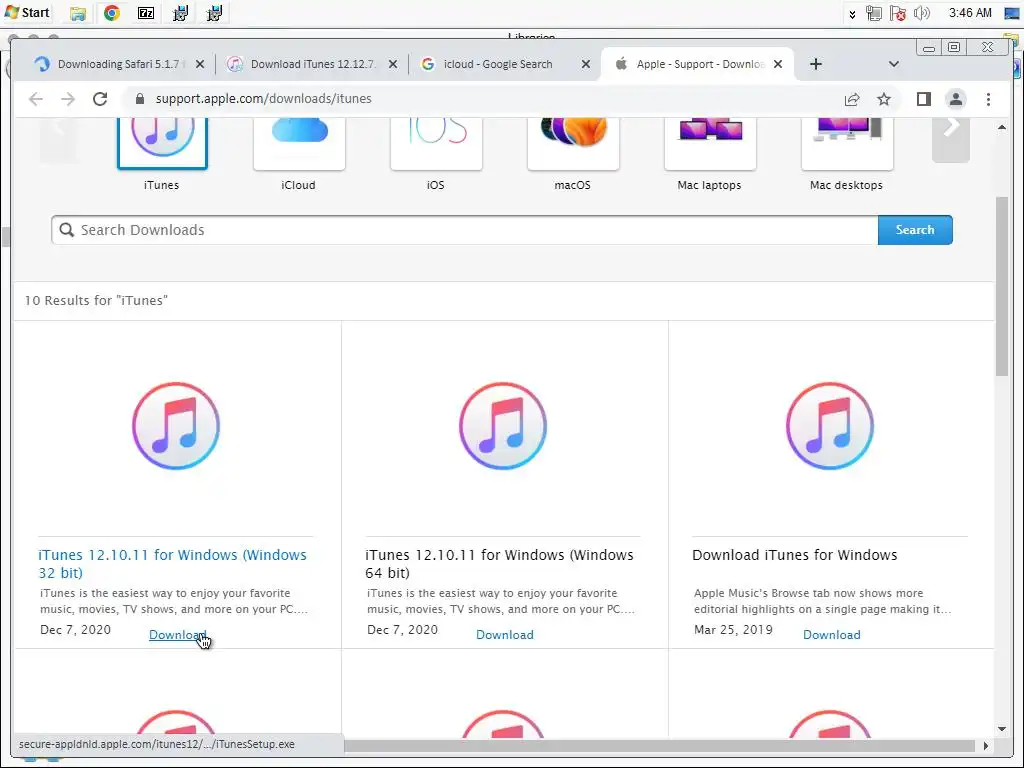Click the 10 Results for "iTunes" text
This screenshot has height=768, width=1024.
[x=96, y=300]
